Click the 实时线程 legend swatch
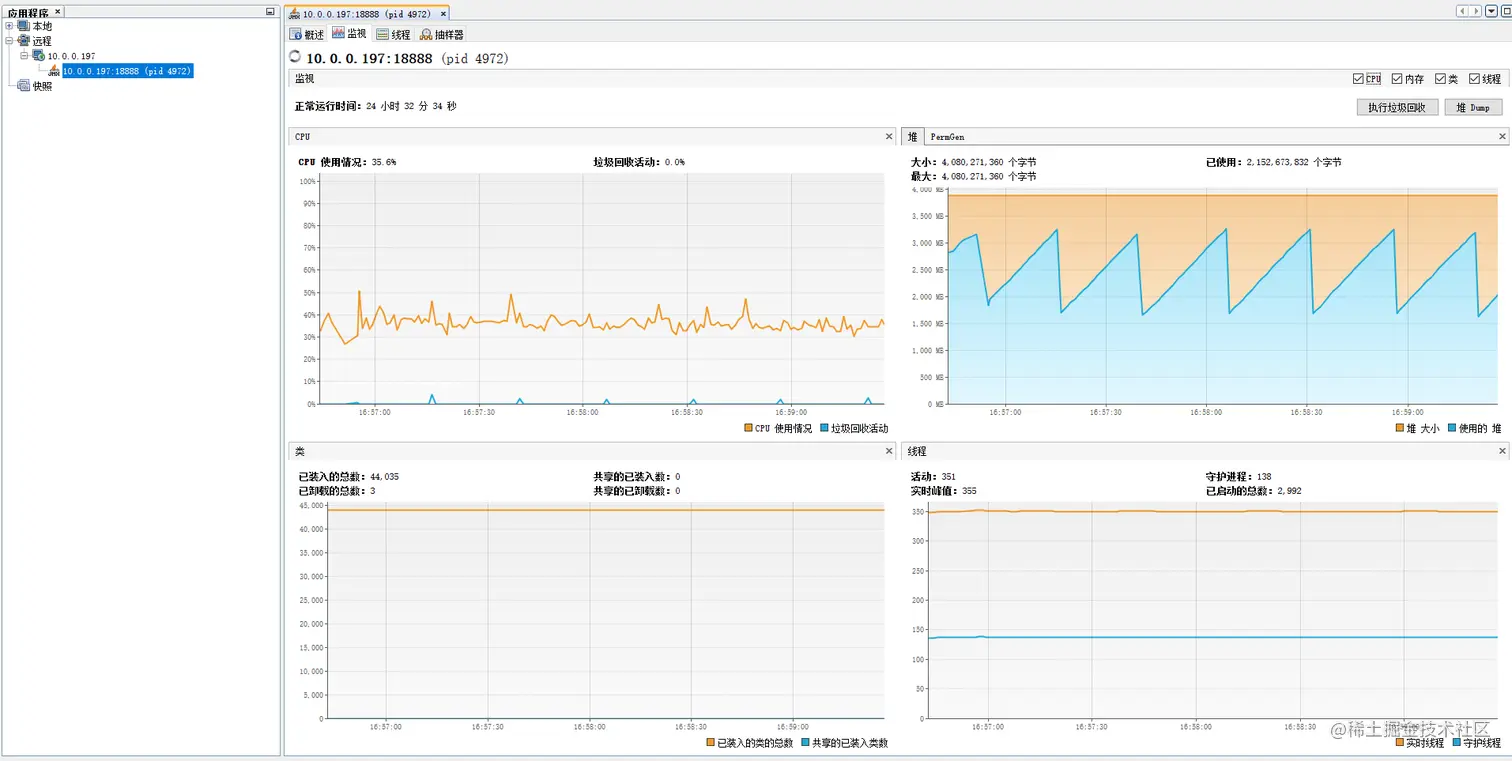Screen dimensions: 1512x761 pyautogui.click(x=1400, y=743)
